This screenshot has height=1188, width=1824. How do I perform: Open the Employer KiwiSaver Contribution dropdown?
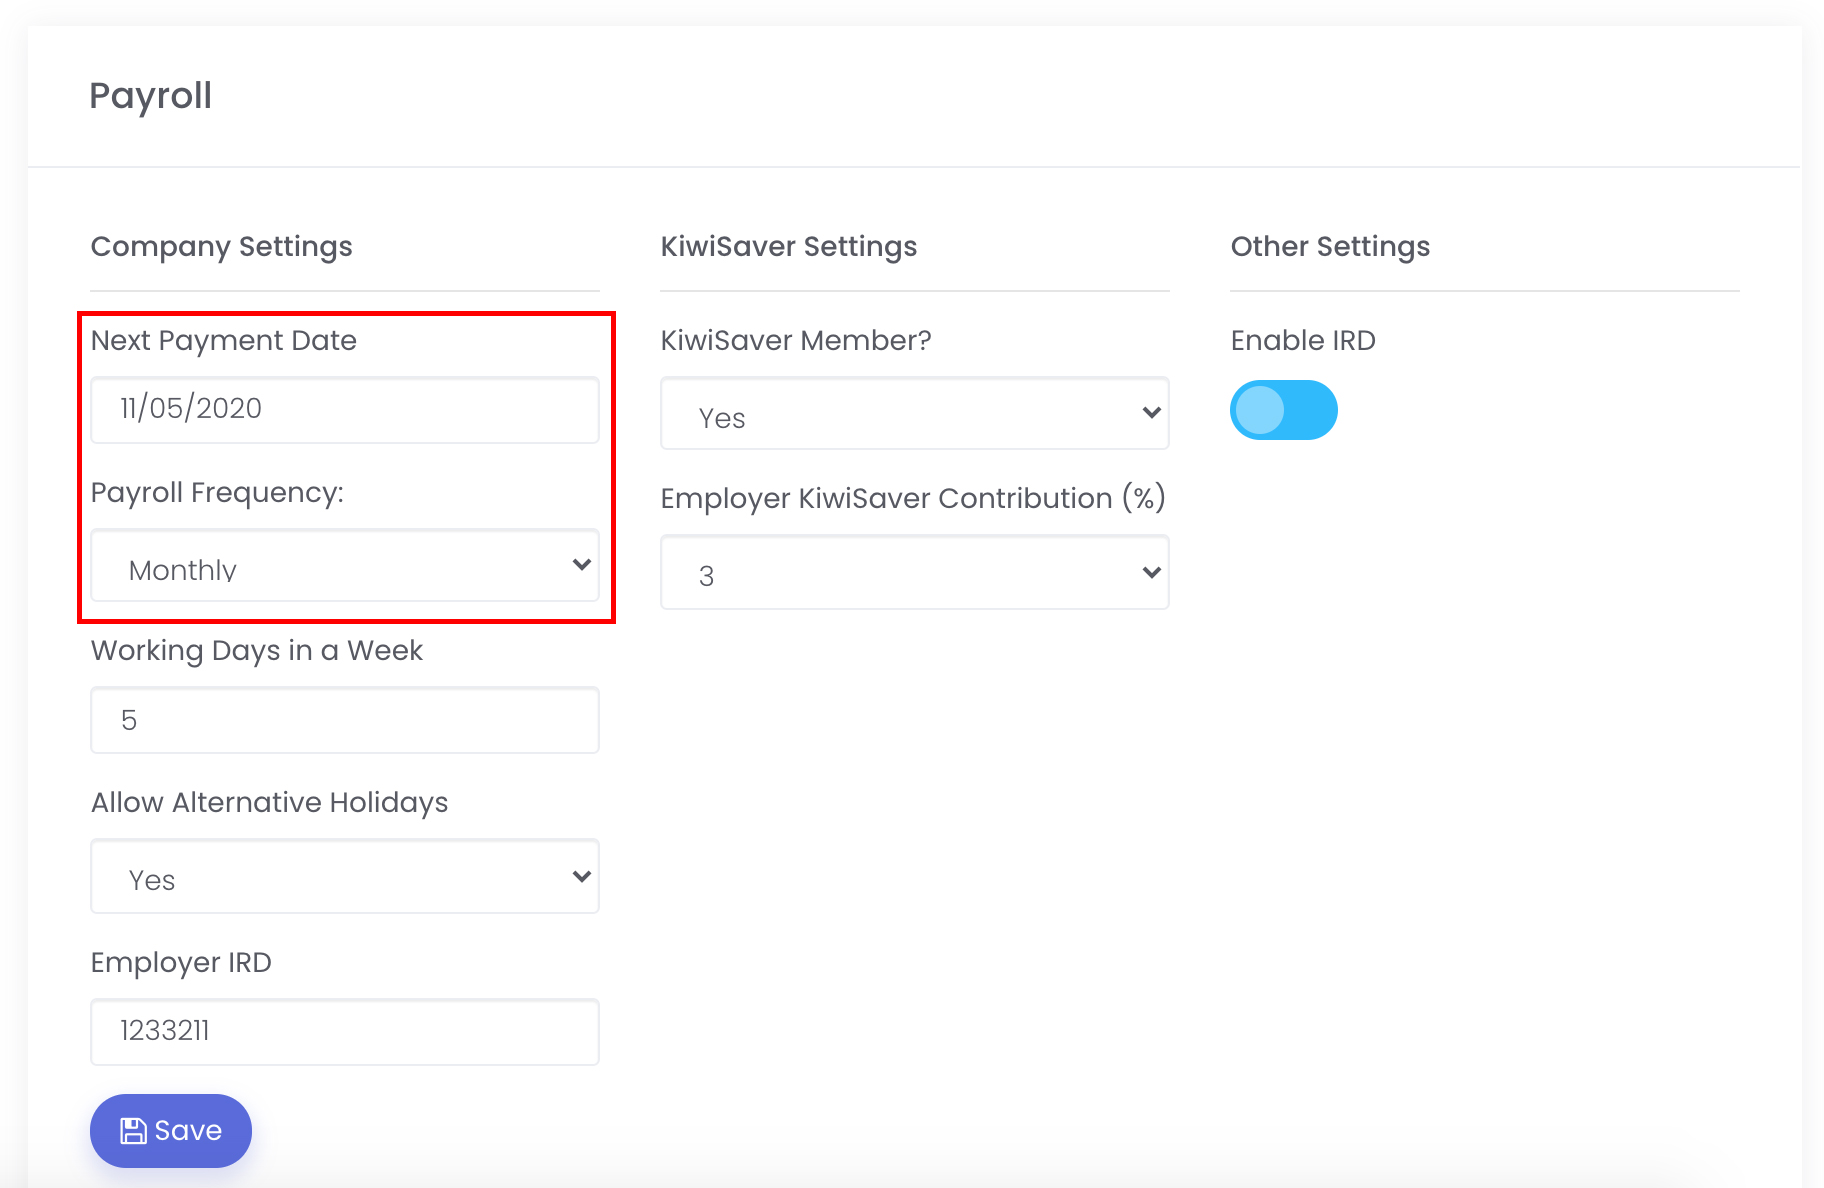[x=914, y=573]
